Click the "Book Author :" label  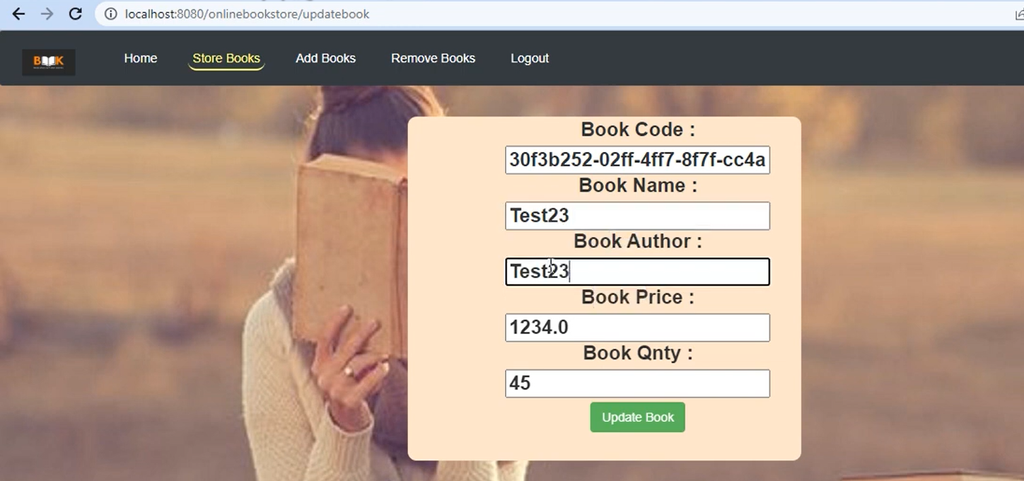click(x=638, y=241)
